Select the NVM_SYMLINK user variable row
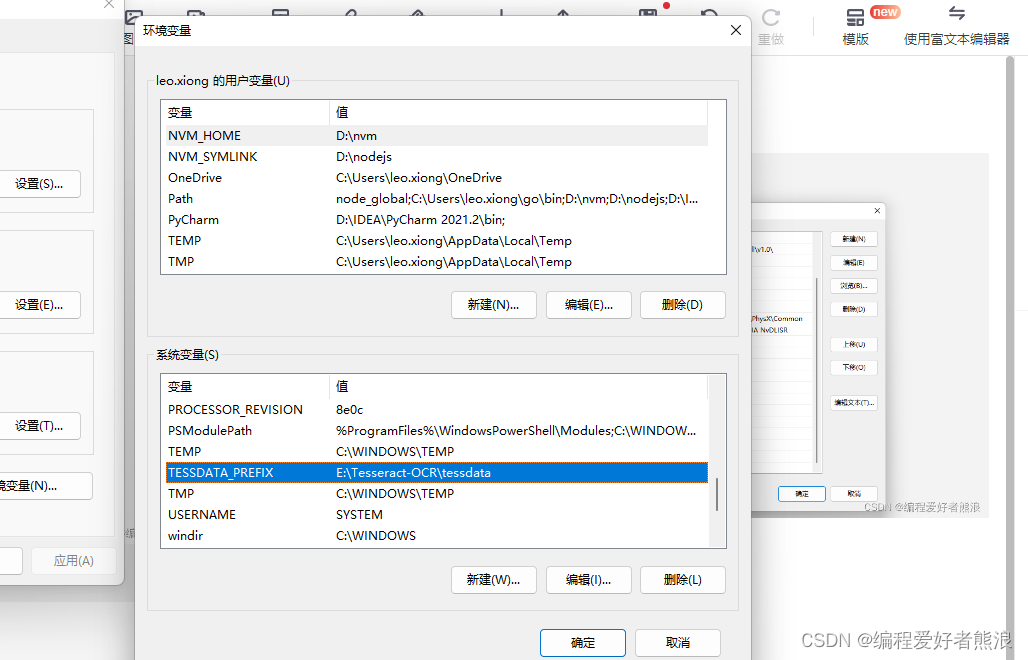Screen dimensions: 1028x660 pyautogui.click(x=437, y=157)
